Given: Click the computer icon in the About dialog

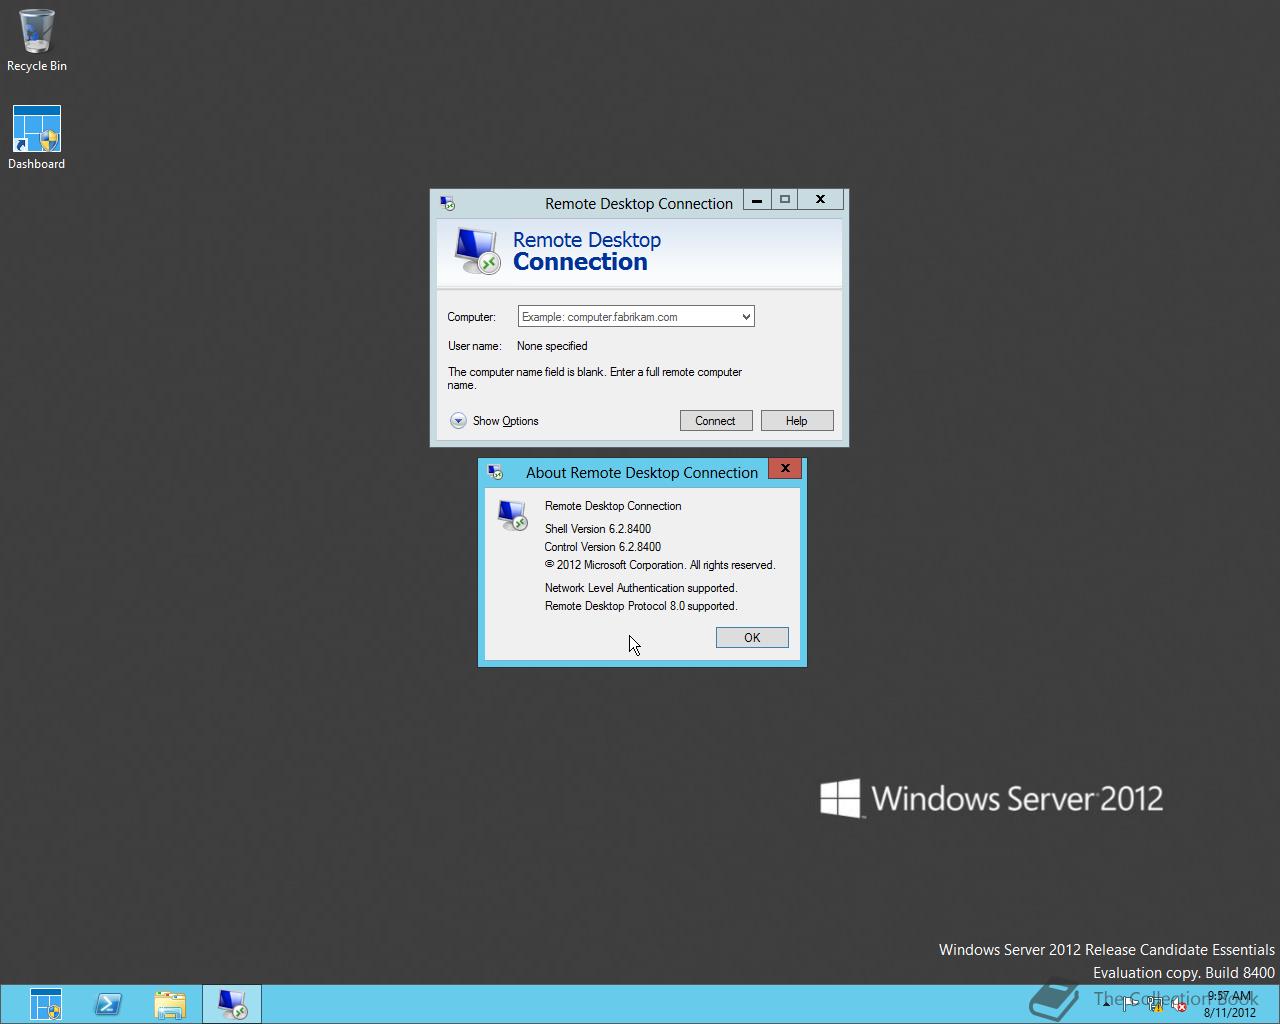Looking at the screenshot, I should (x=512, y=514).
